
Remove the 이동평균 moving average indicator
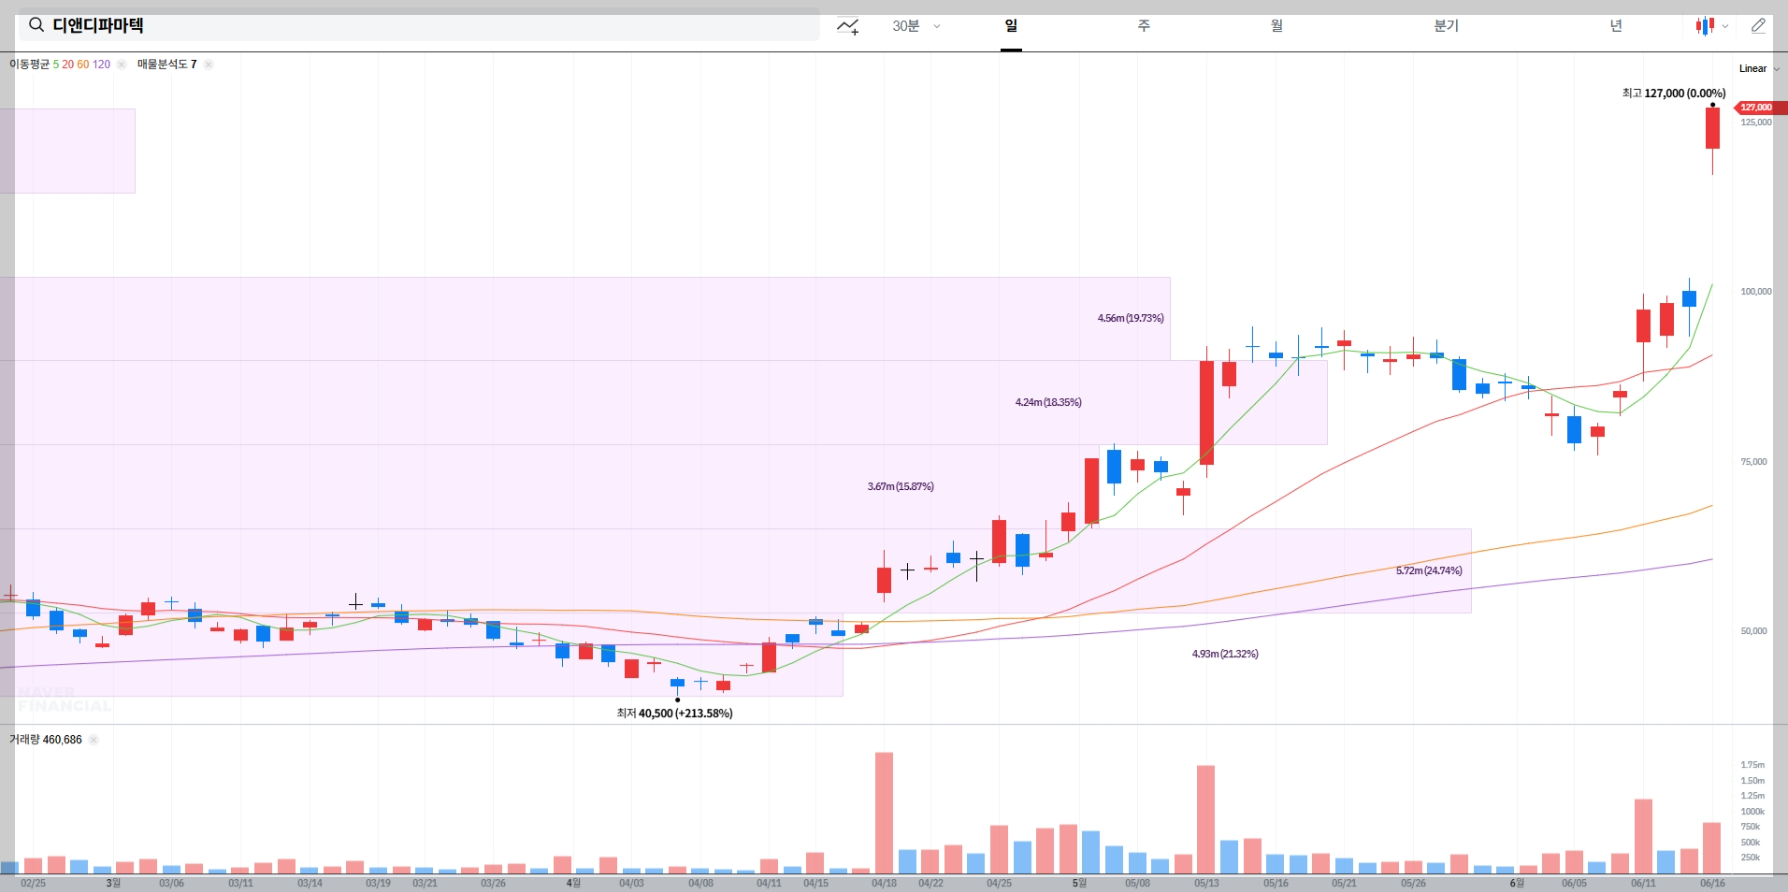pyautogui.click(x=122, y=64)
